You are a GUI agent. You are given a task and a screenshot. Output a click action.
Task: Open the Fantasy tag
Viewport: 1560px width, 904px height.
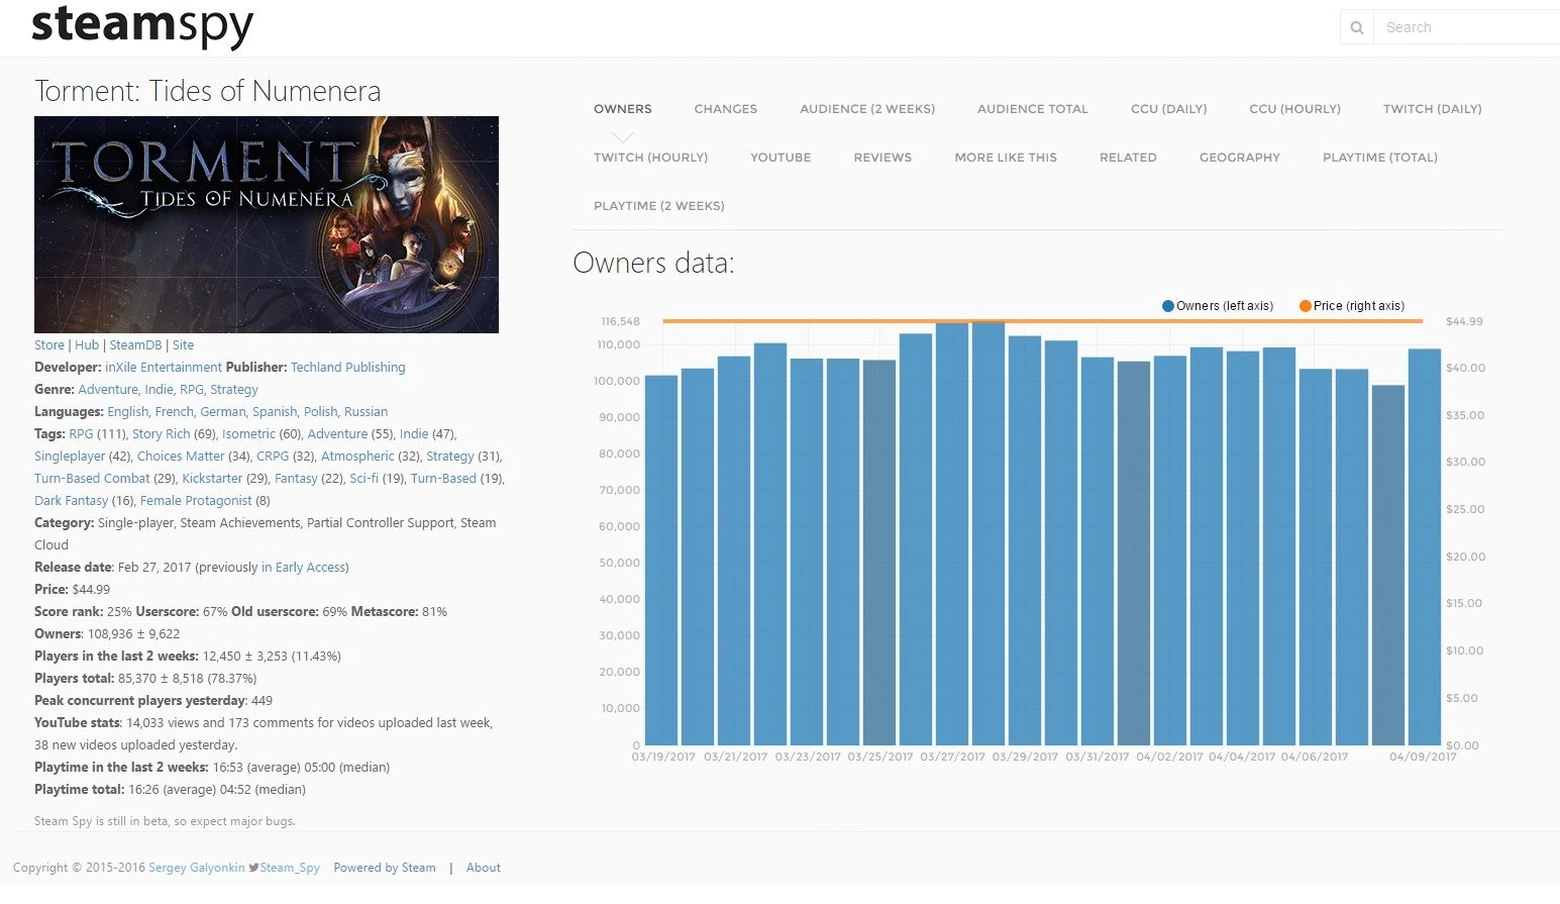point(296,479)
